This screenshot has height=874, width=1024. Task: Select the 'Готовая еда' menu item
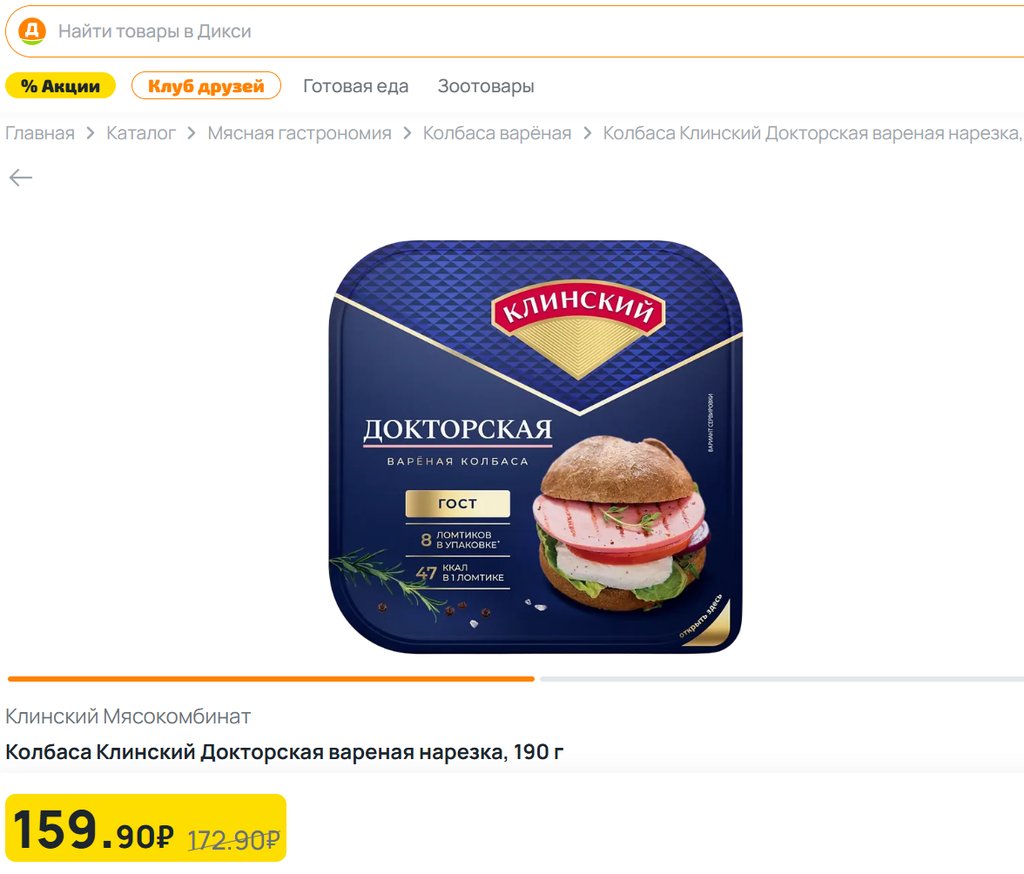click(x=355, y=86)
